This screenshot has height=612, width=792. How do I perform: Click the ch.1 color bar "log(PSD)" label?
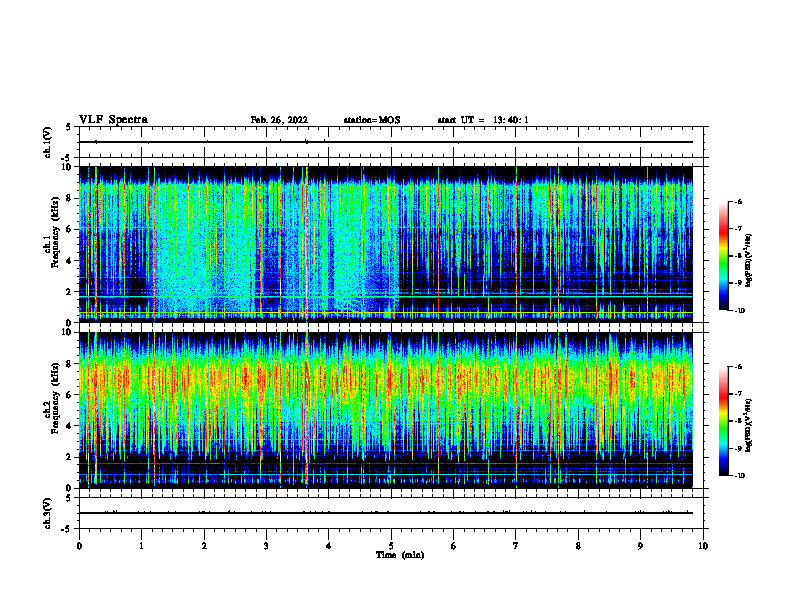tap(749, 260)
